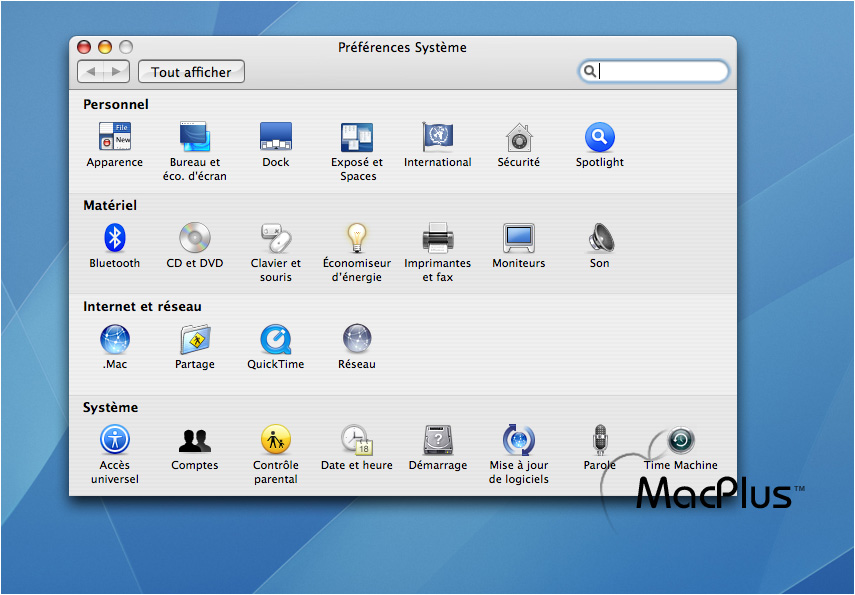Image resolution: width=855 pixels, height=595 pixels.
Task: Open Économiseur d'énergie light bulb icon
Action: 357,238
